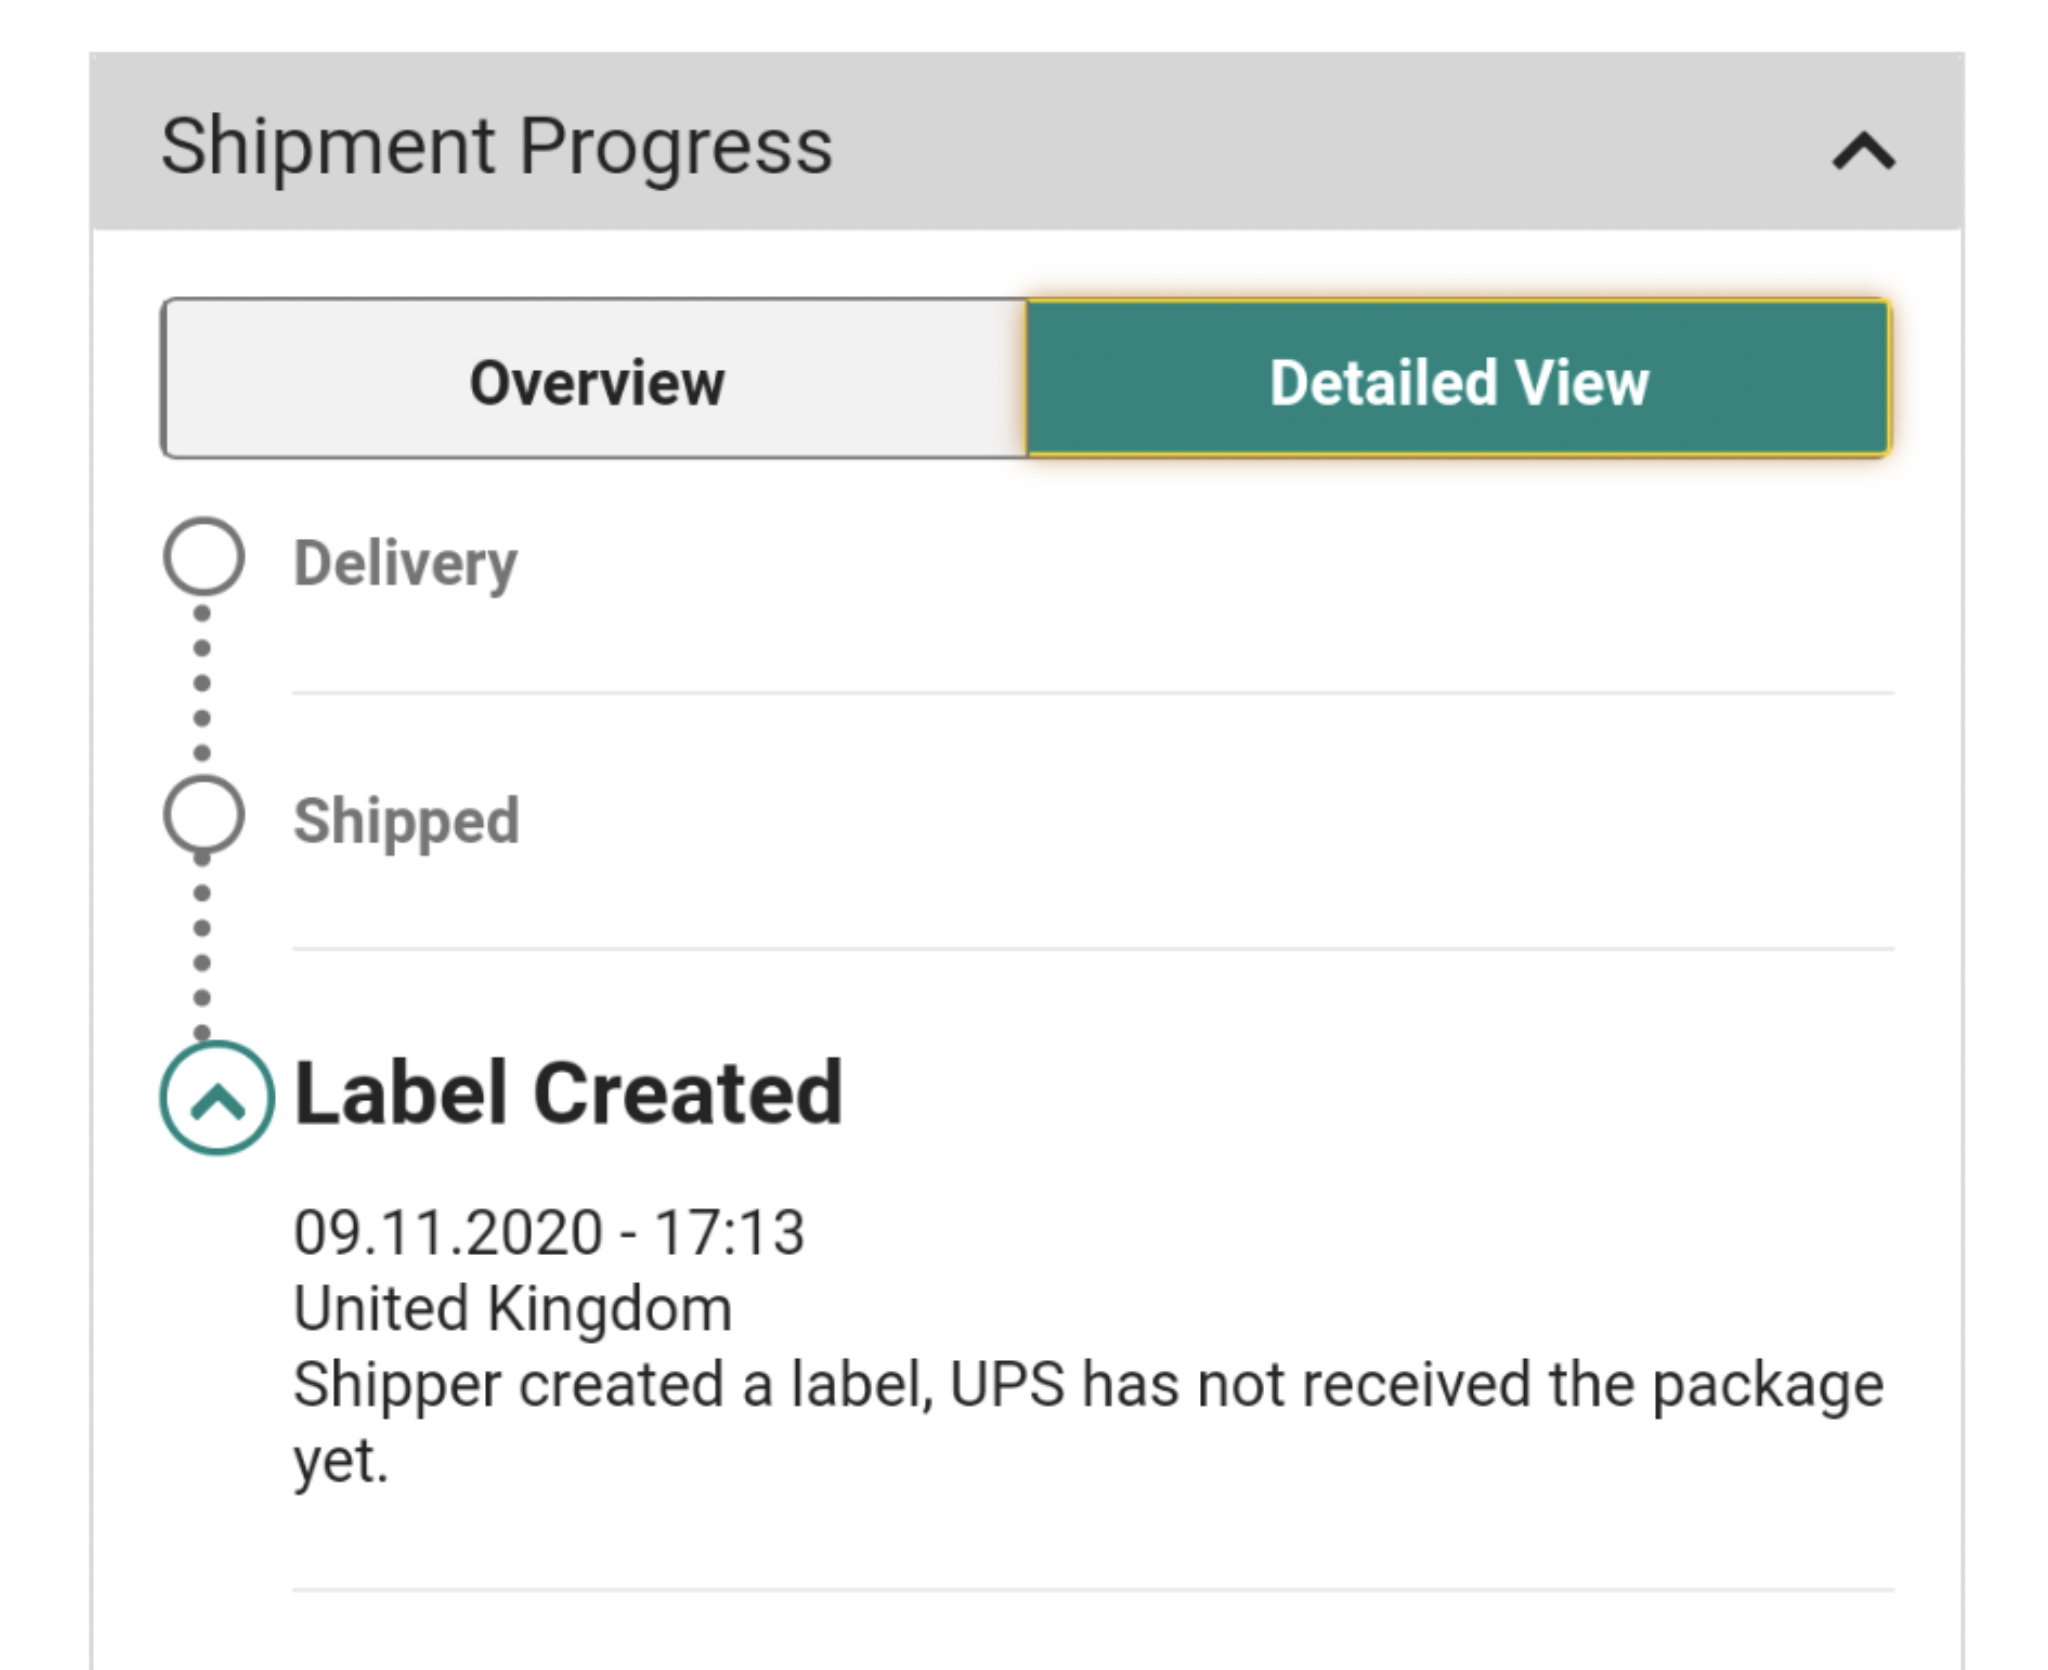Switch to the Overview tab
2048x1670 pixels.
point(595,378)
